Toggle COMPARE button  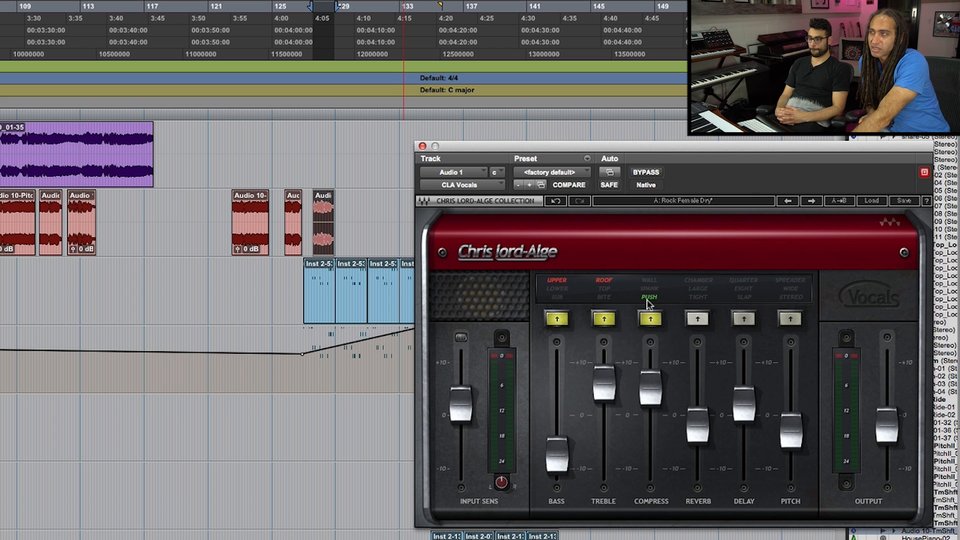(569, 185)
